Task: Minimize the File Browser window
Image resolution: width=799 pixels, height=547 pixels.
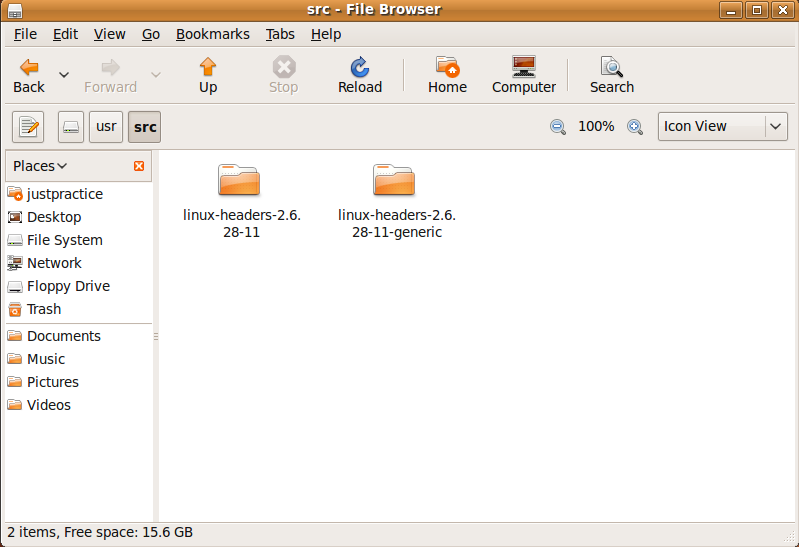Action: coord(731,10)
